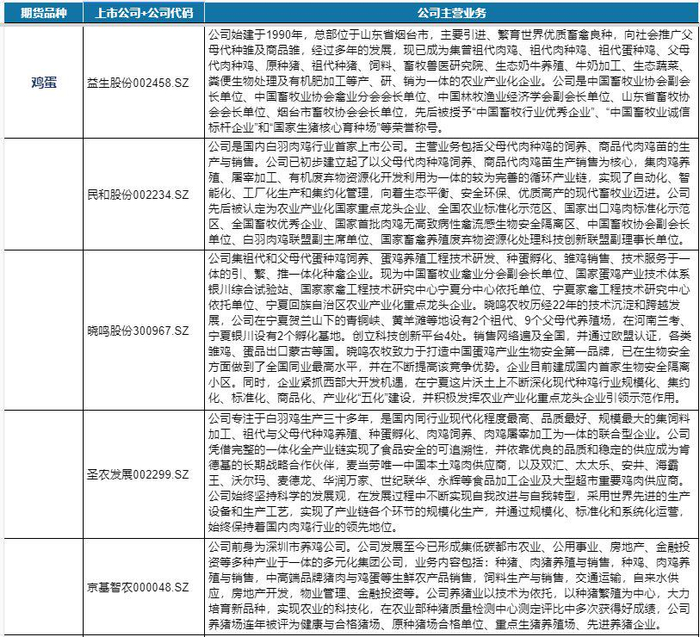This screenshot has width=700, height=637.
Task: Click the 公司主营业务 column header
Action: (452, 12)
